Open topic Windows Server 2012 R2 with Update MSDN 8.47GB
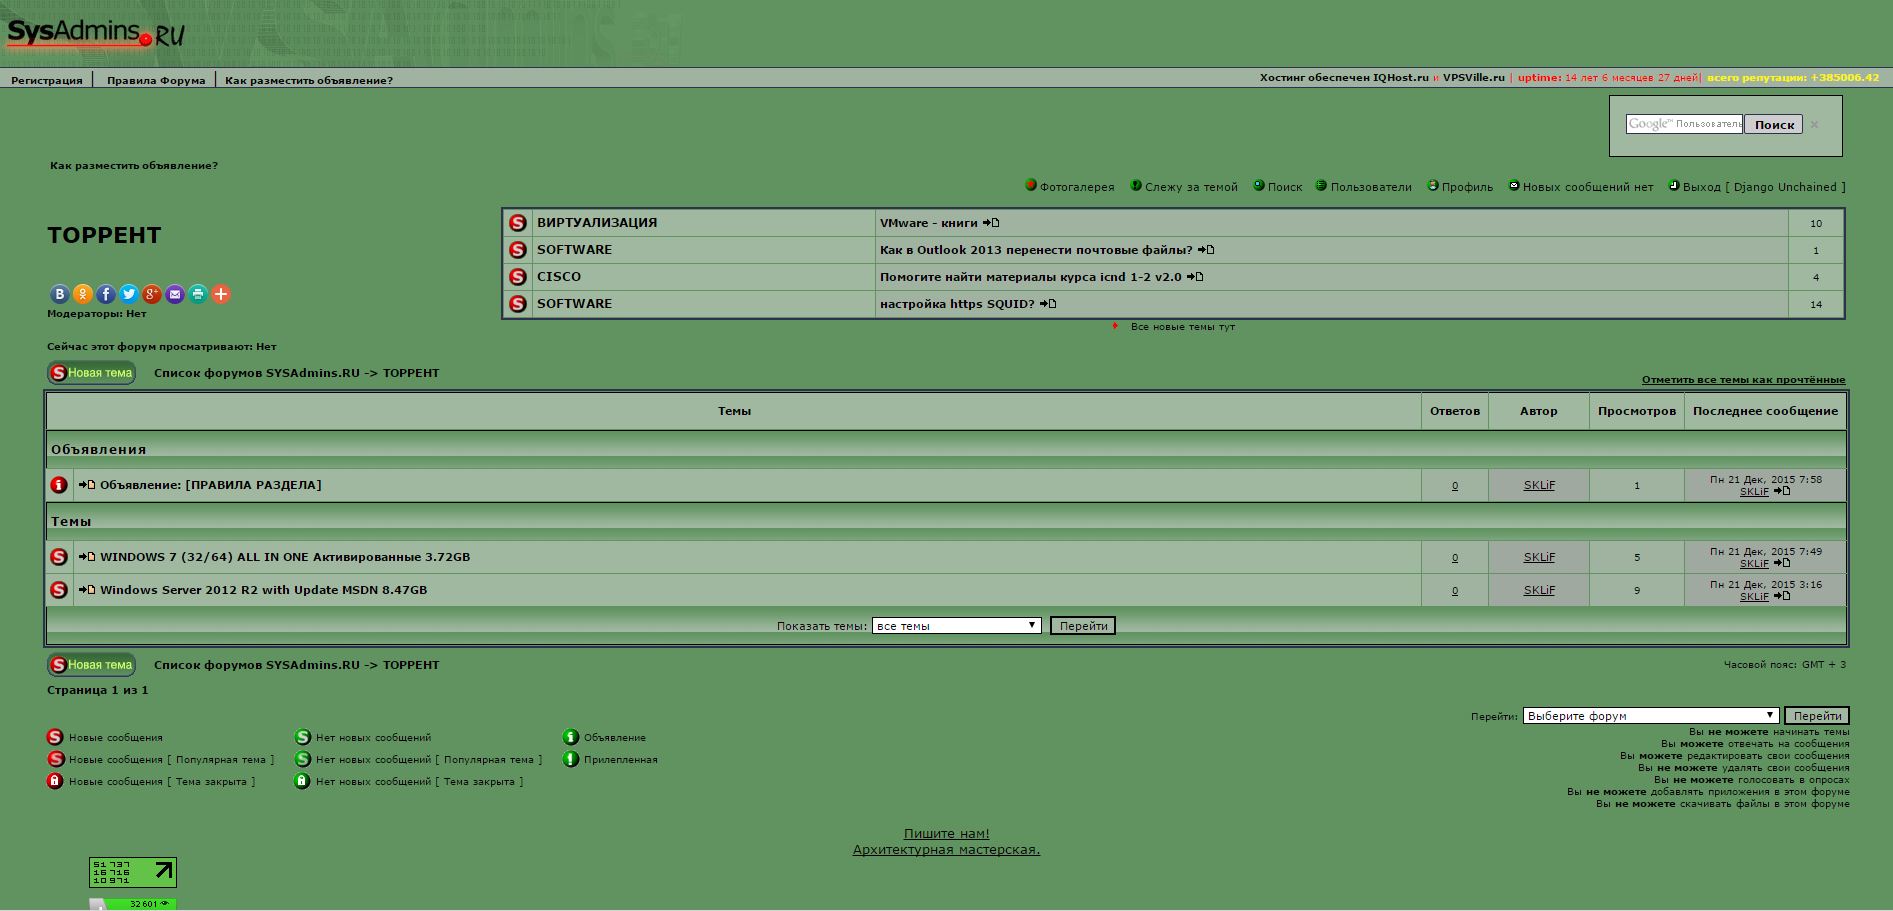This screenshot has height=911, width=1893. [263, 590]
